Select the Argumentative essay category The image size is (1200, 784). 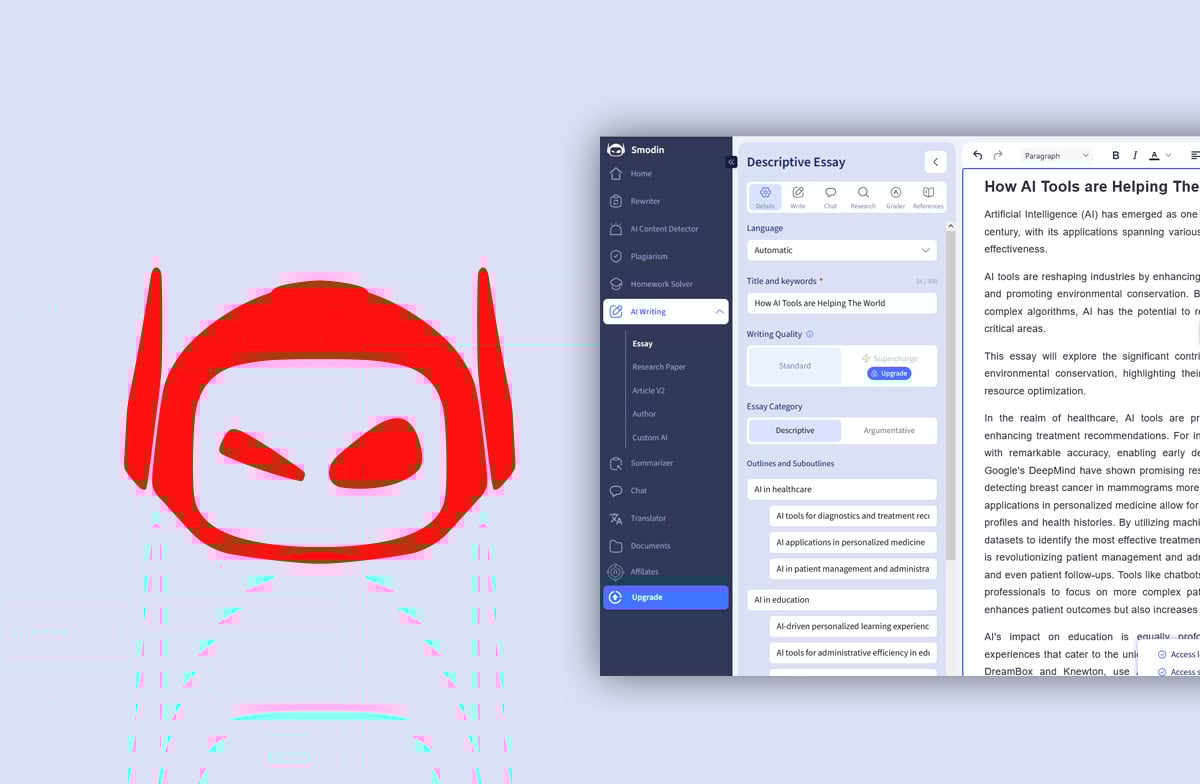point(889,430)
